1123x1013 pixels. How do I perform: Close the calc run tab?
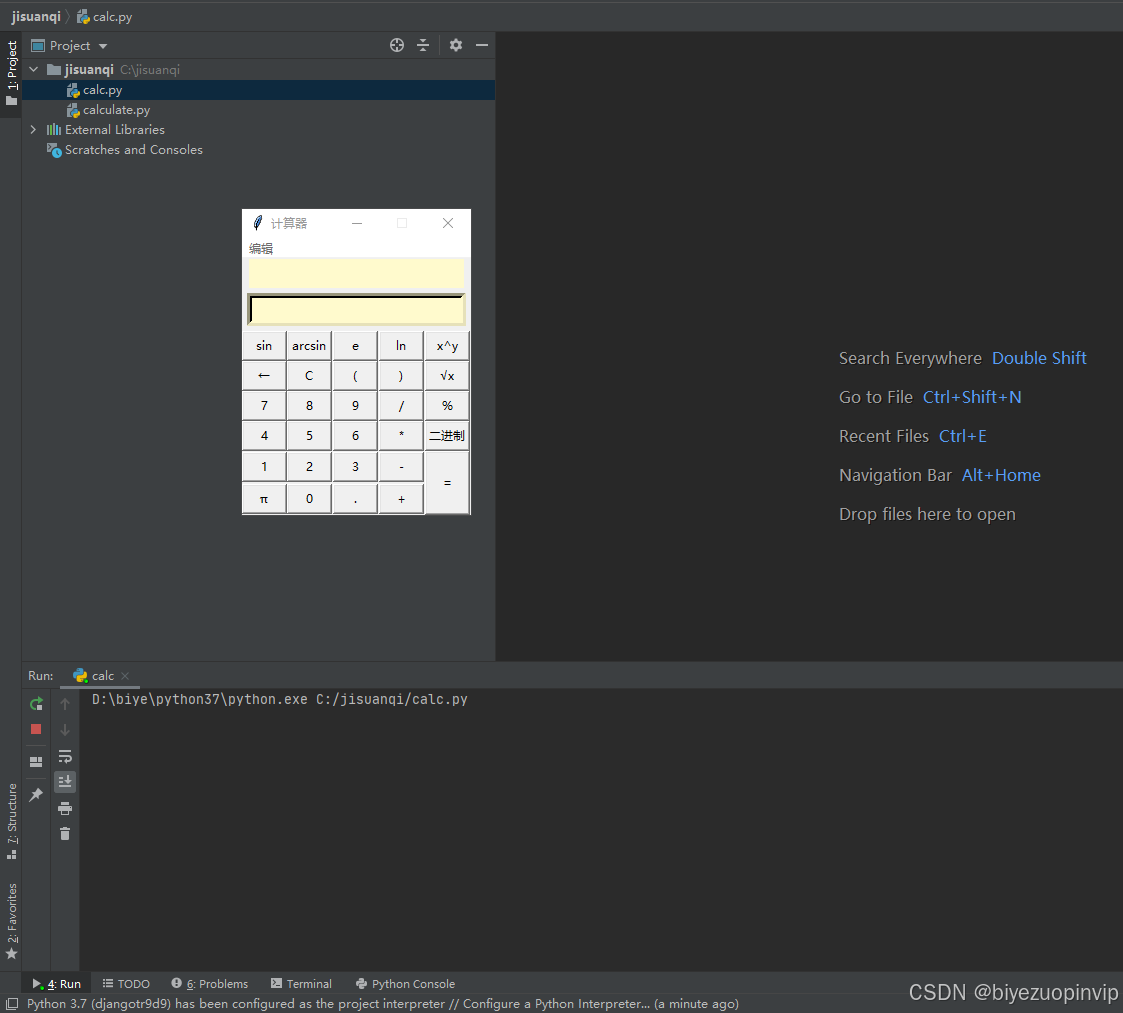coord(125,676)
